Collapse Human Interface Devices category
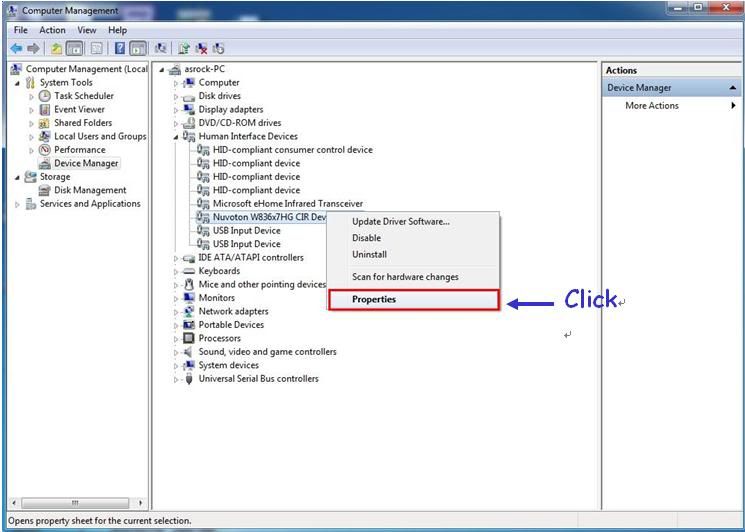Screen dimensions: 745x532 176,137
